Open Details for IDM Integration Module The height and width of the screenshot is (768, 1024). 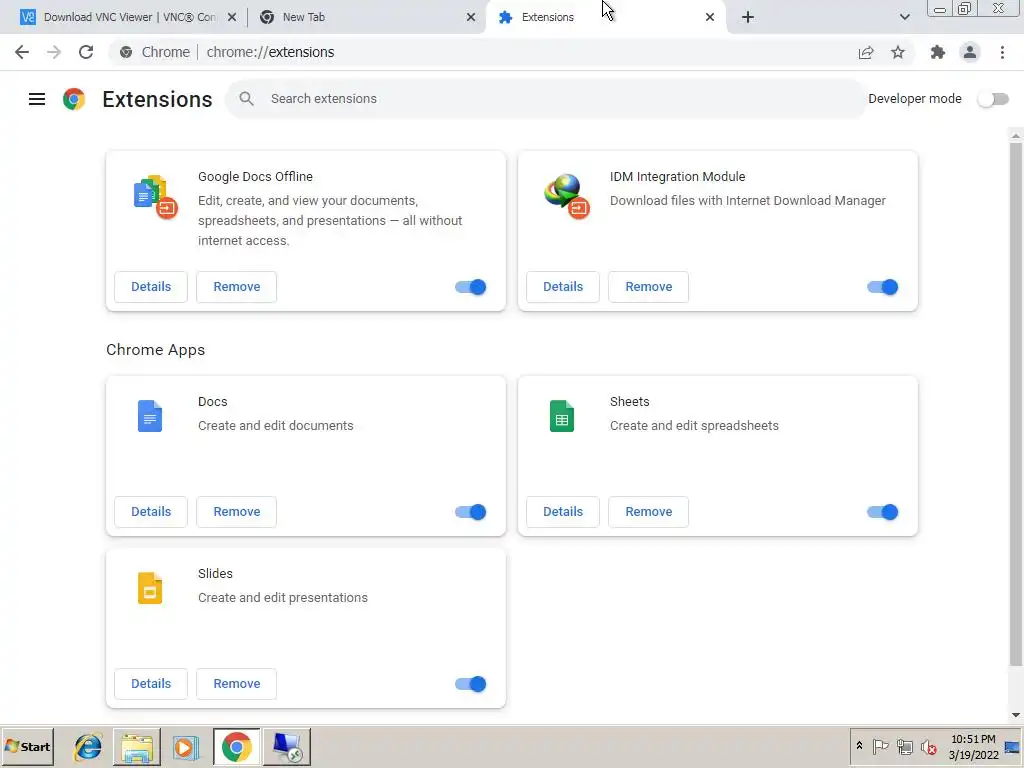pos(563,287)
